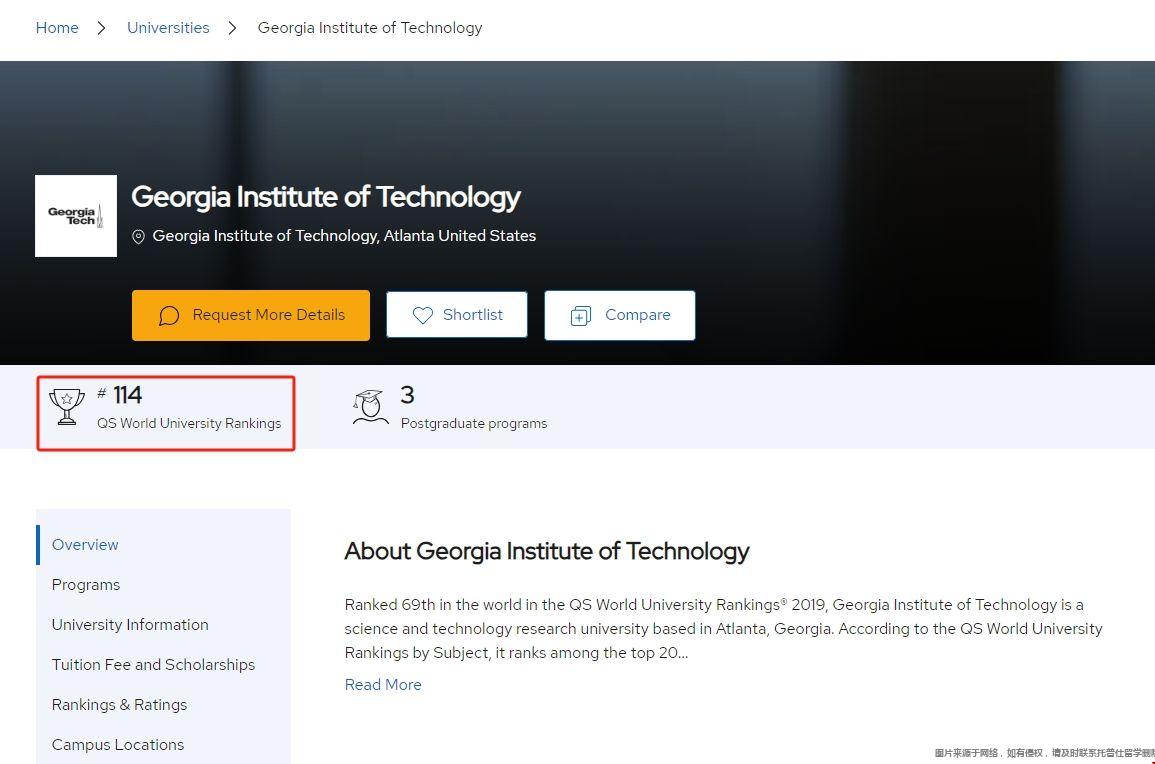Click the graduate student programs icon
The height and width of the screenshot is (764, 1155).
coord(370,407)
